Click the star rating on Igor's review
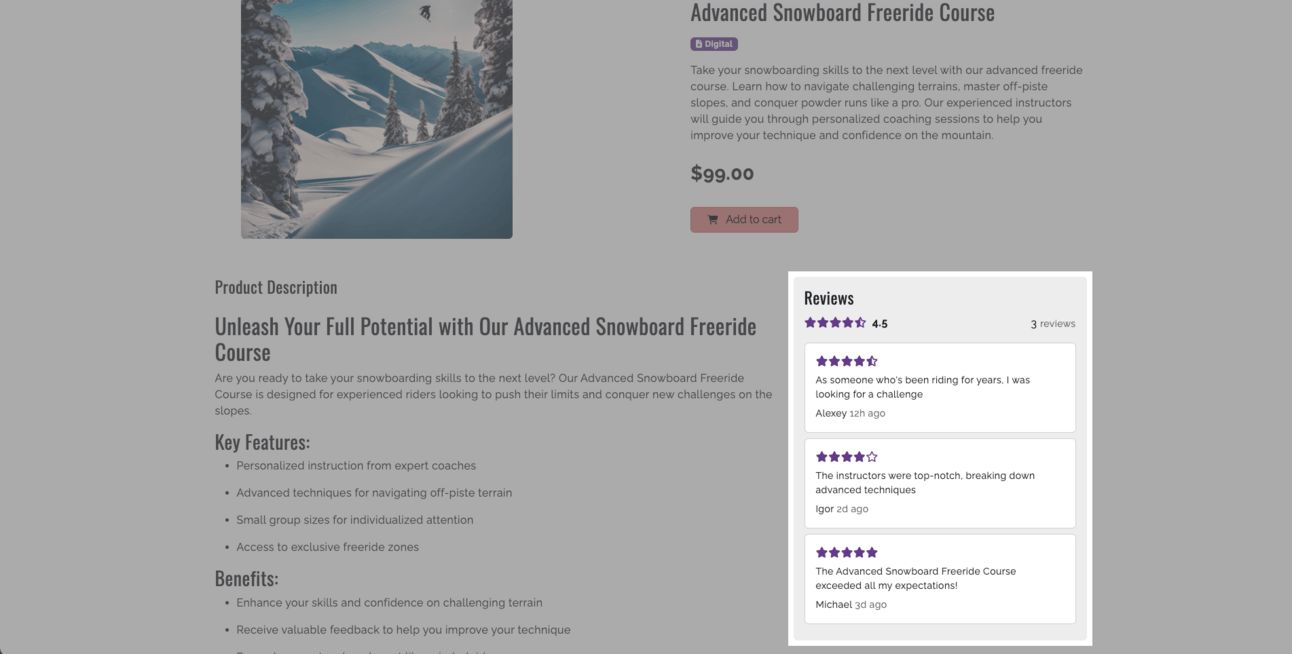The height and width of the screenshot is (654, 1292). [847, 457]
